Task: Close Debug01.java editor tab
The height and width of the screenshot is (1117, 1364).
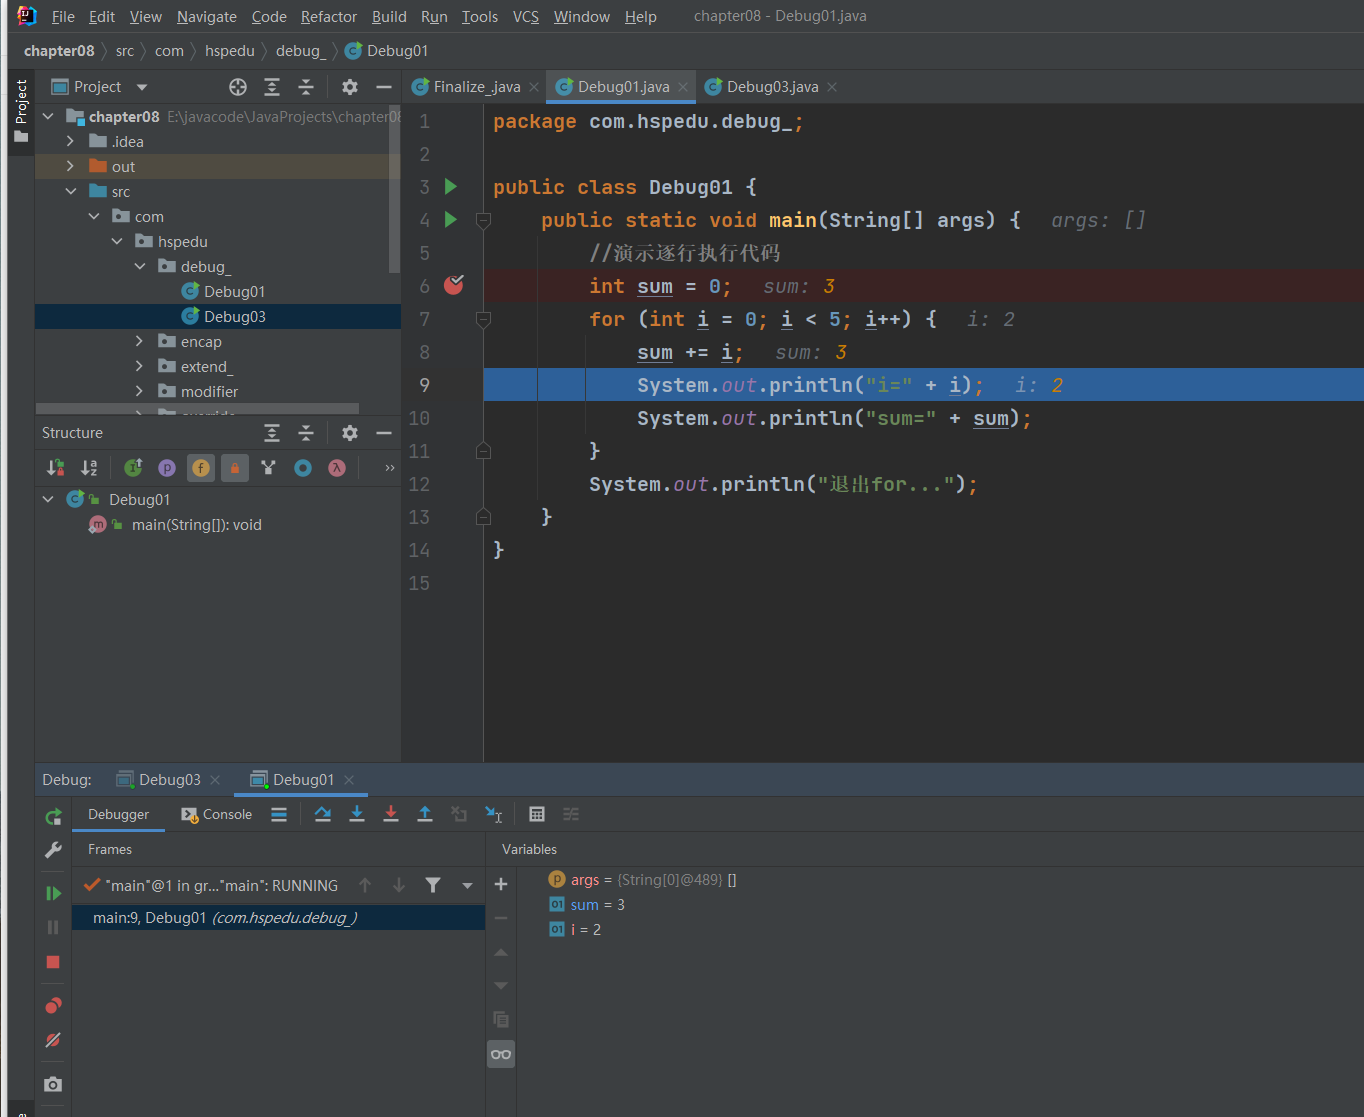Action: coord(683,87)
